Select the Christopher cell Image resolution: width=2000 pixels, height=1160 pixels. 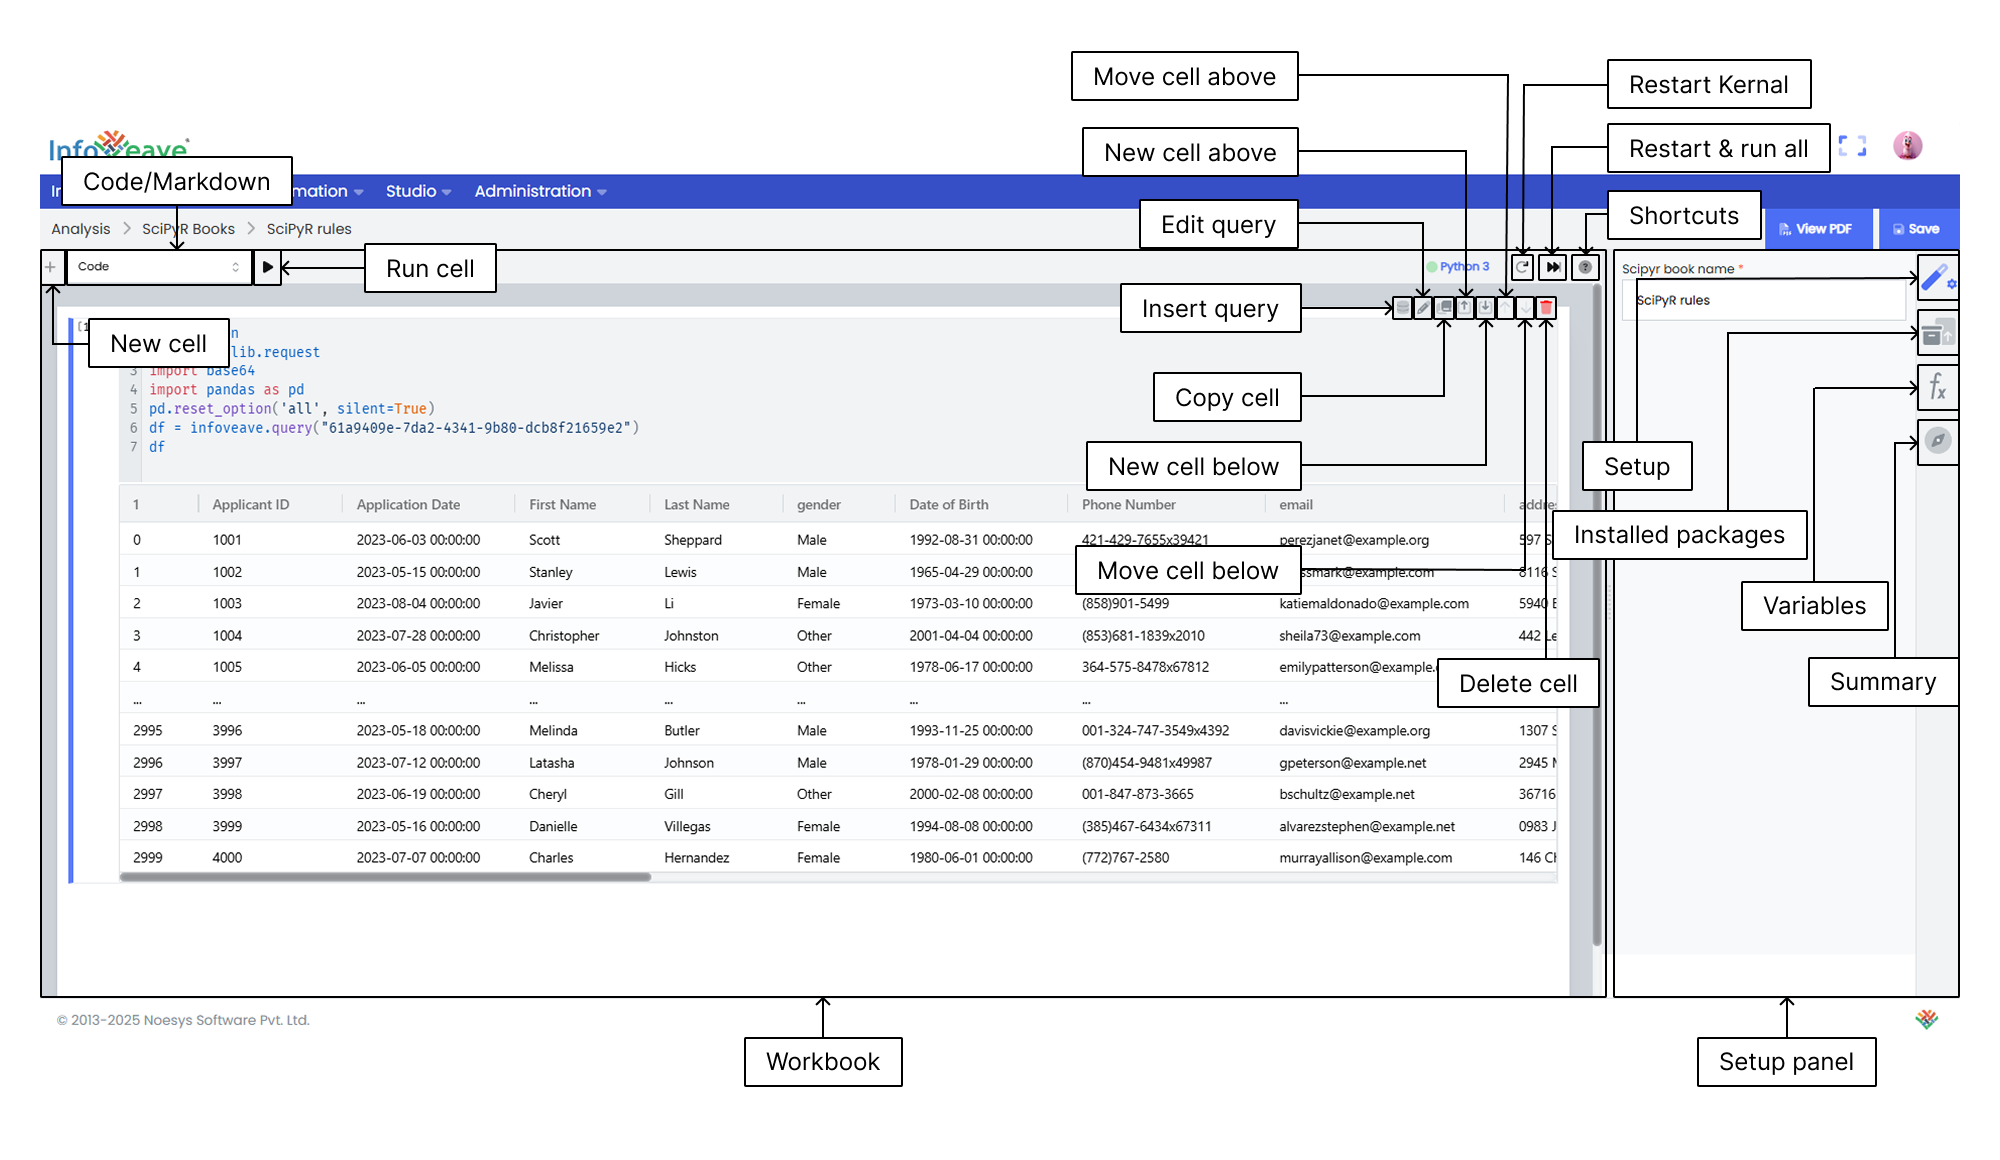[x=564, y=636]
